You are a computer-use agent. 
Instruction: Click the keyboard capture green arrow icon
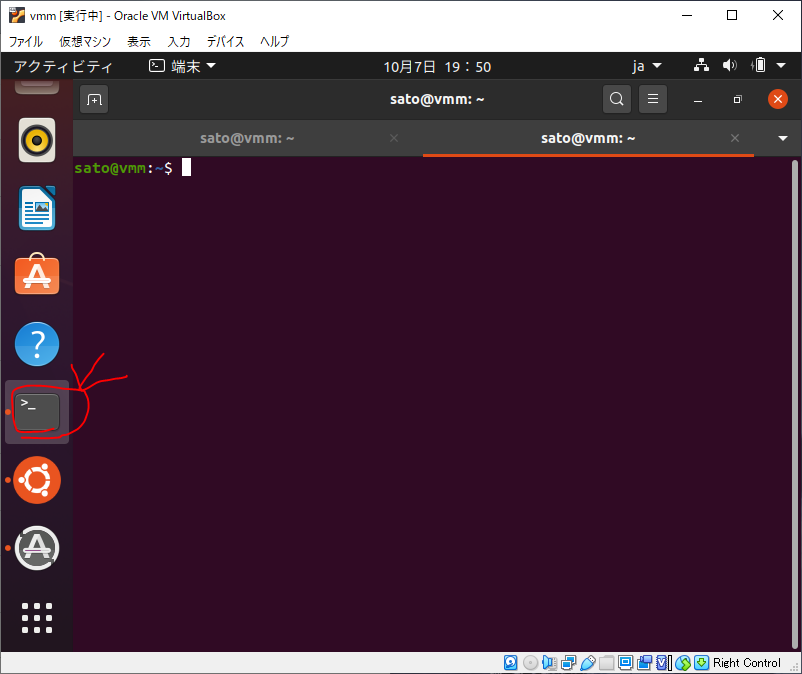coord(702,663)
